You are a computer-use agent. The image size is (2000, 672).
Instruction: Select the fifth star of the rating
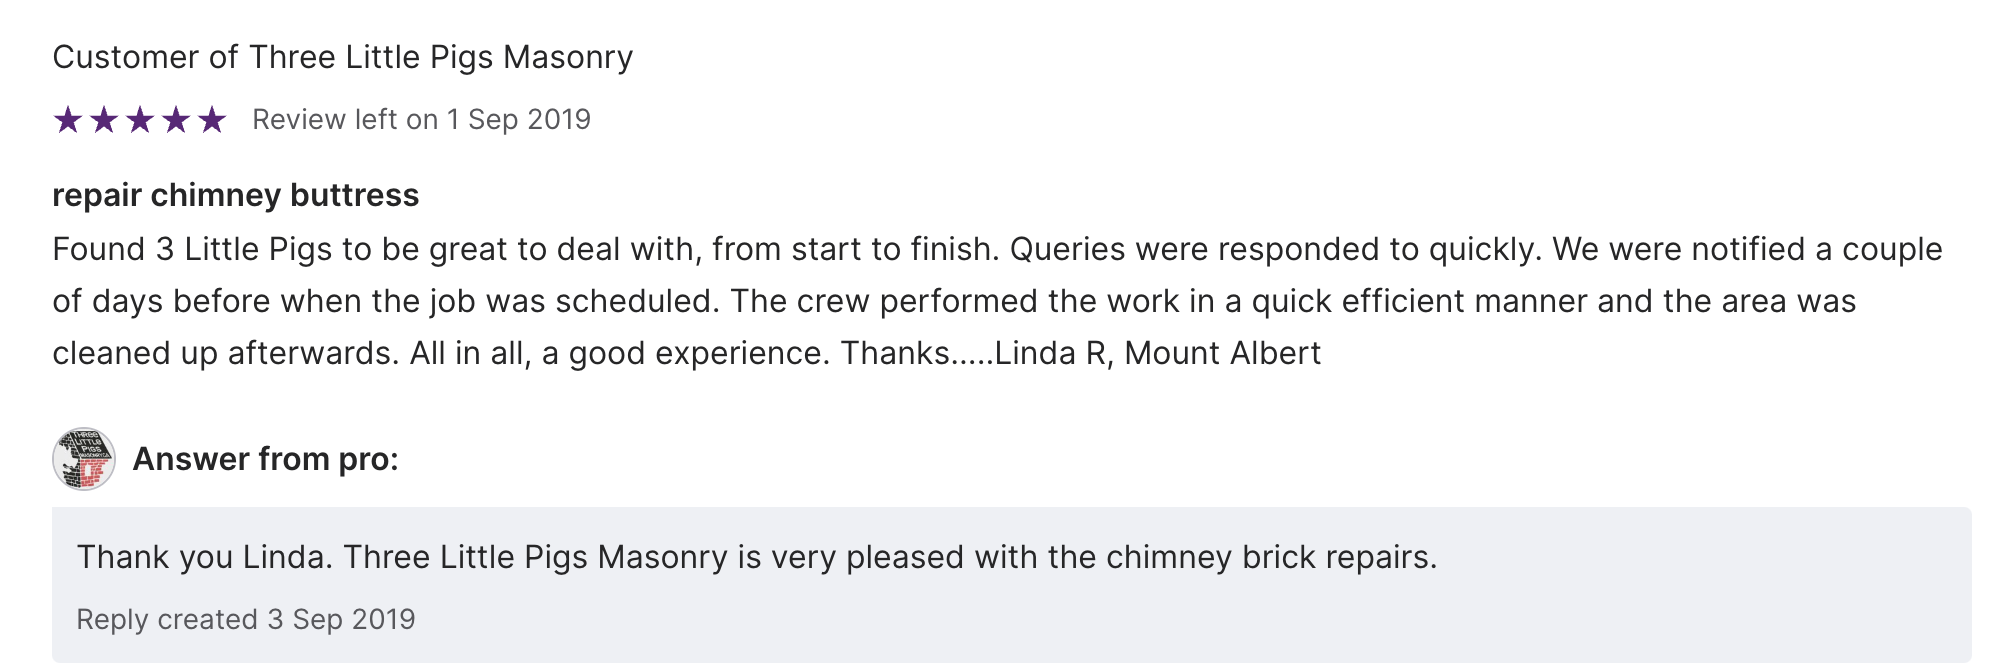point(212,121)
